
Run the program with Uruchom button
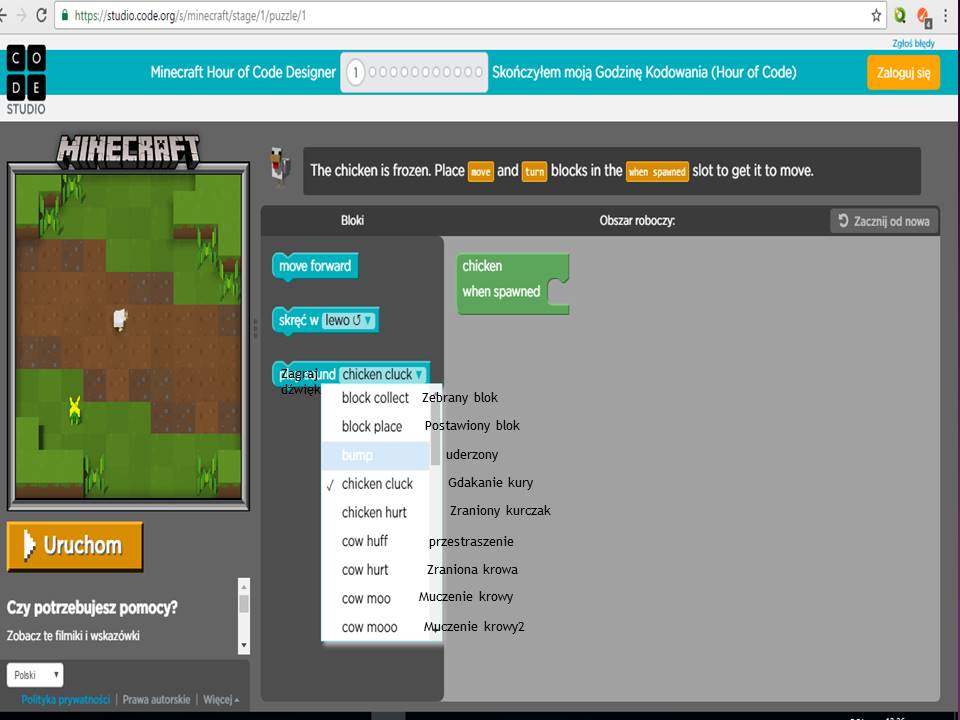click(x=75, y=546)
